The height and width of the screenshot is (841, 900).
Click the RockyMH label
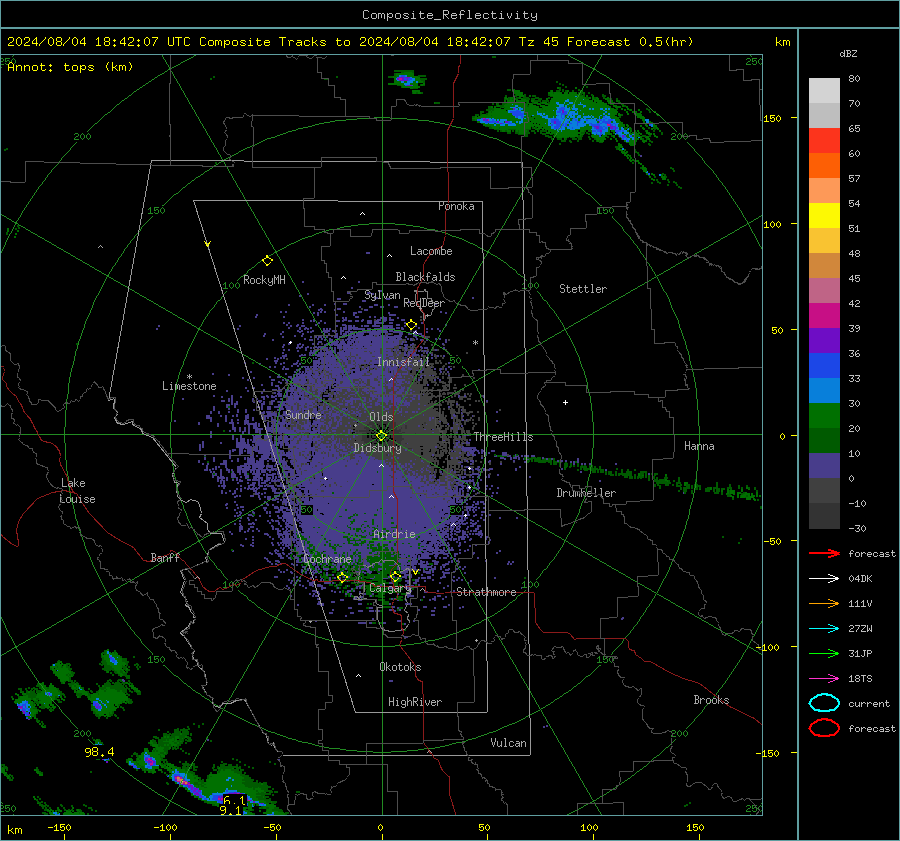[264, 280]
